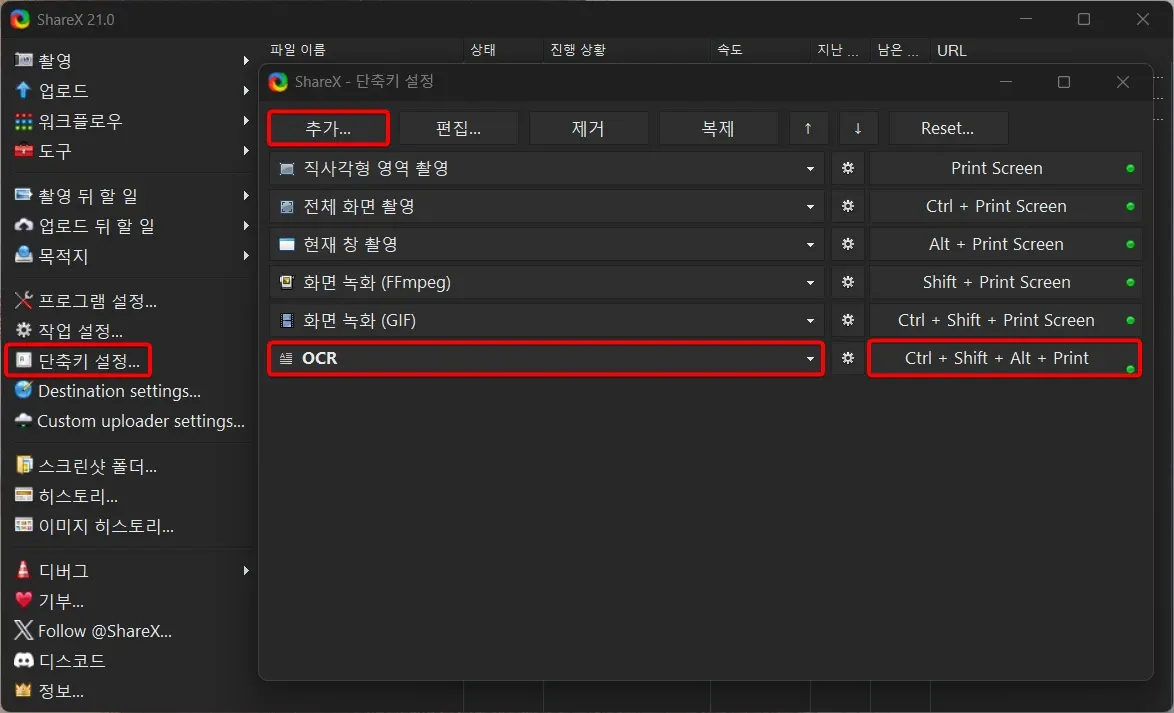The height and width of the screenshot is (713, 1174).
Task: Click the Ctrl + Print Screen hotkey button
Action: [x=1006, y=207]
